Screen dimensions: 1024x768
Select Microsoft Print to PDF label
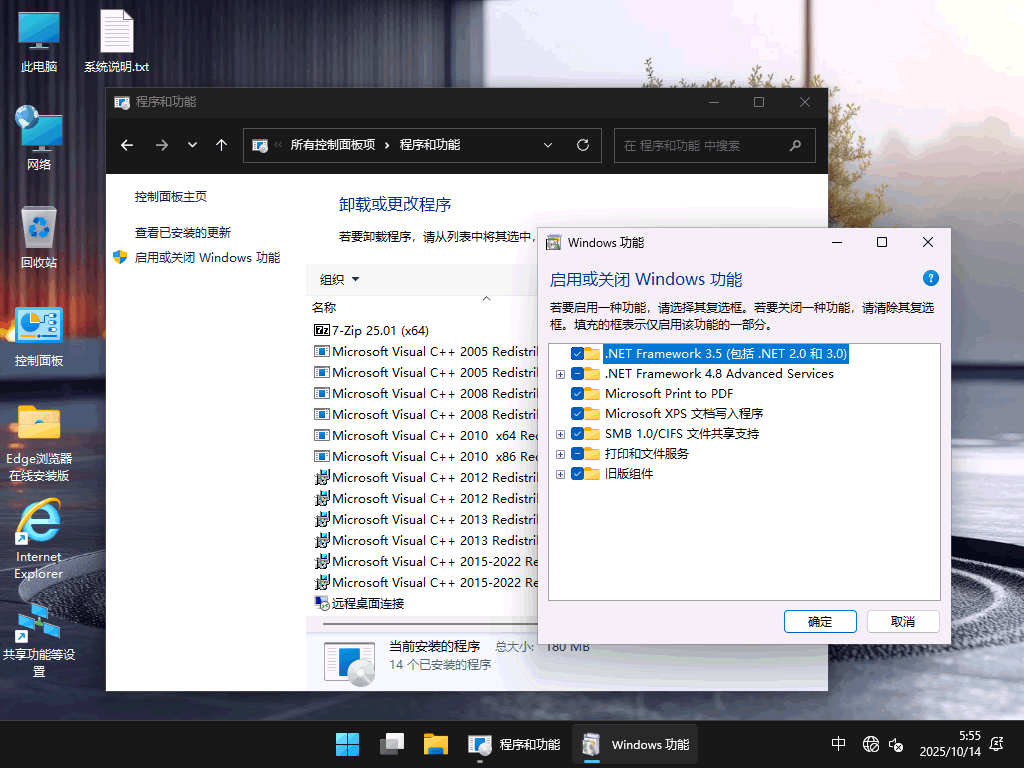tap(669, 394)
